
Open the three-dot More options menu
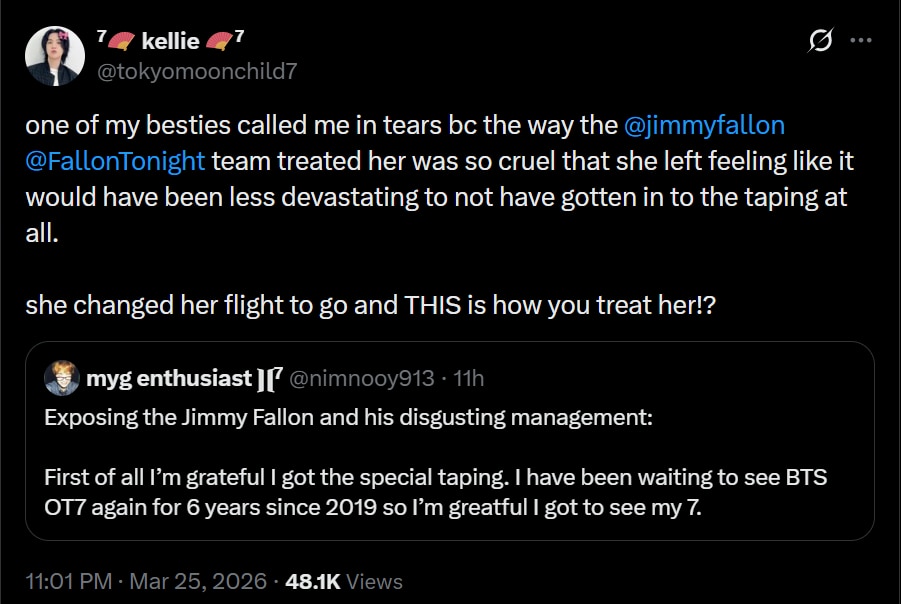(860, 41)
